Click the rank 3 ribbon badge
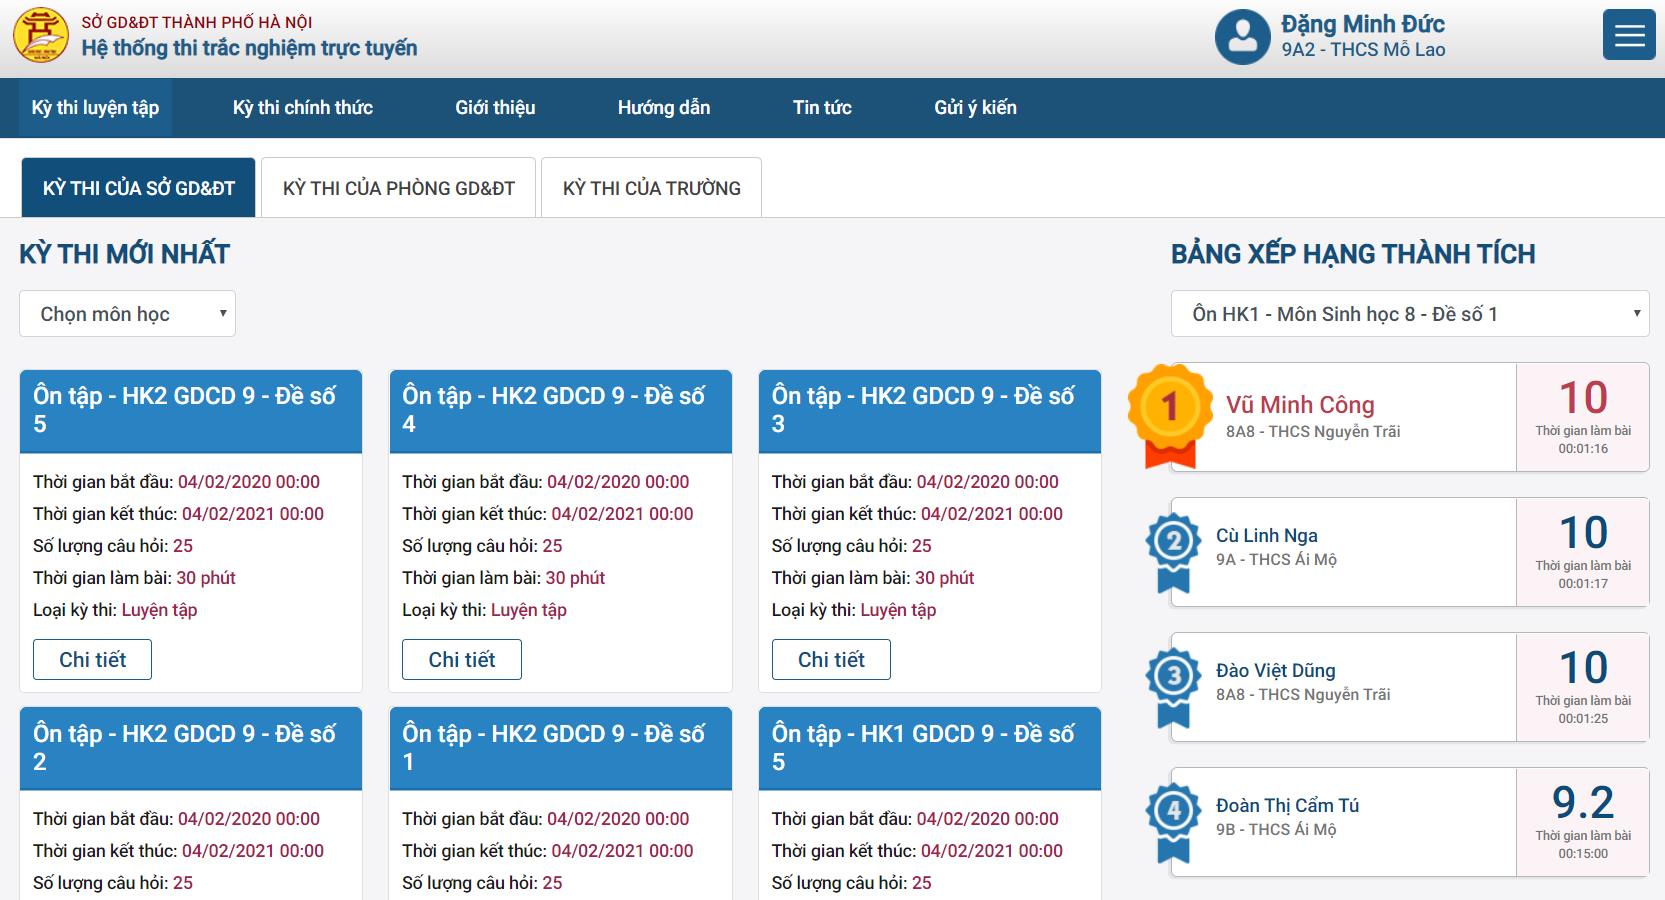Viewport: 1665px width, 900px height. pyautogui.click(x=1173, y=685)
